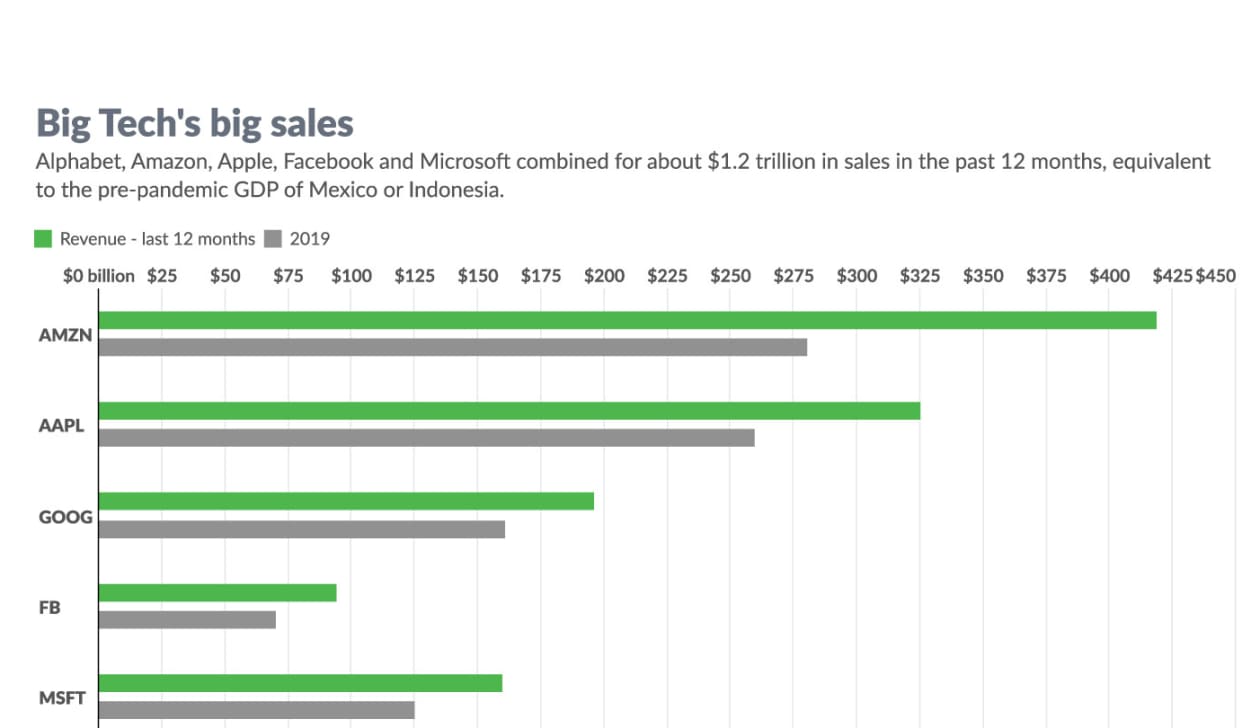
Task: Select the gray AAPL 2019 bar
Action: point(426,438)
